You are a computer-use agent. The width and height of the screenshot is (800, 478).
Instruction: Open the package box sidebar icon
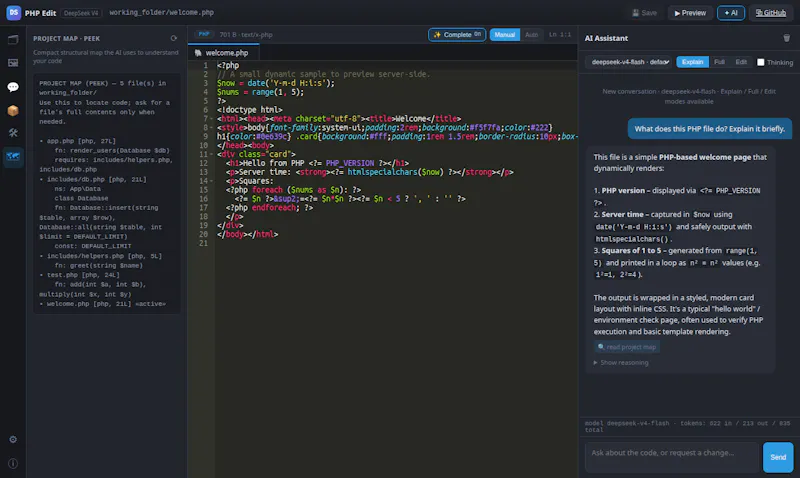(x=13, y=110)
